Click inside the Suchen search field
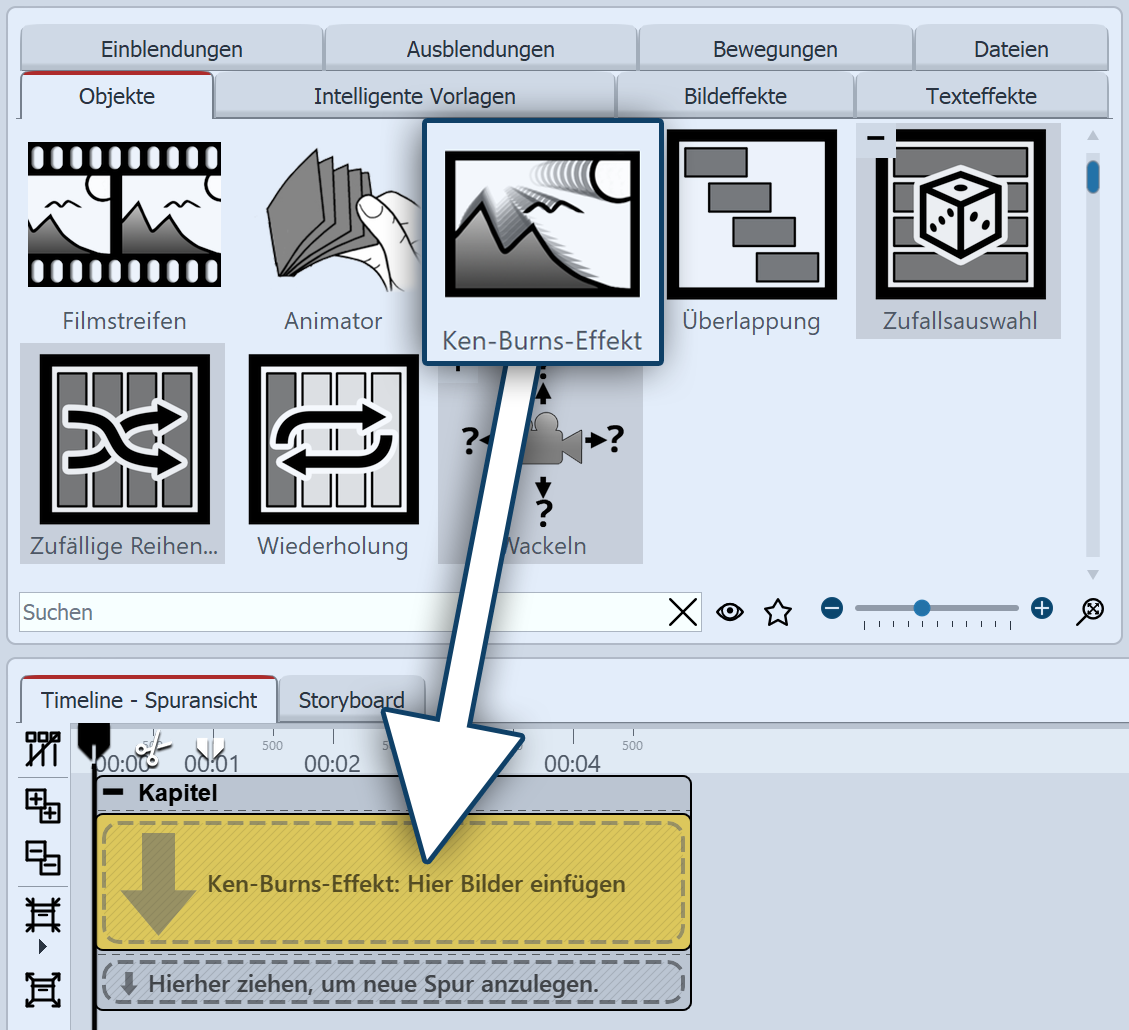 [300, 611]
